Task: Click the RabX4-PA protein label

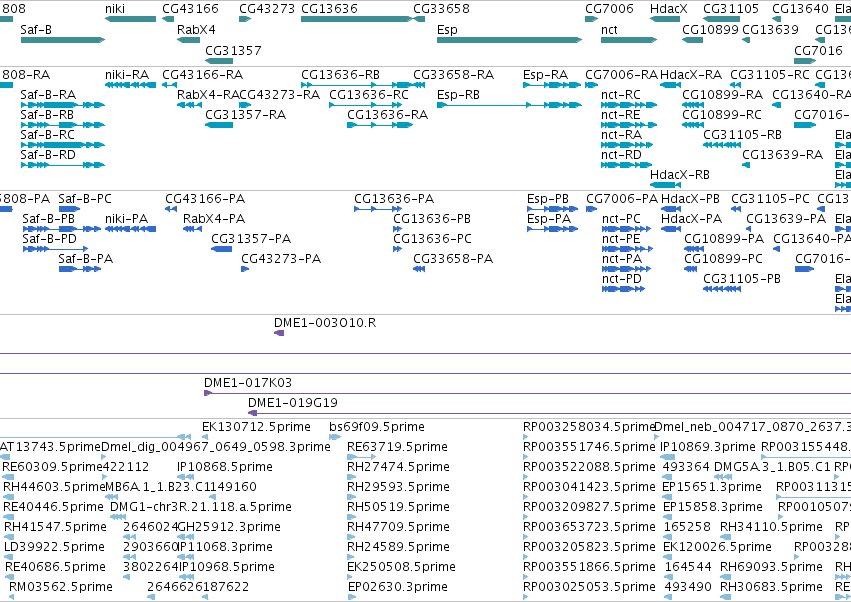Action: click(214, 219)
